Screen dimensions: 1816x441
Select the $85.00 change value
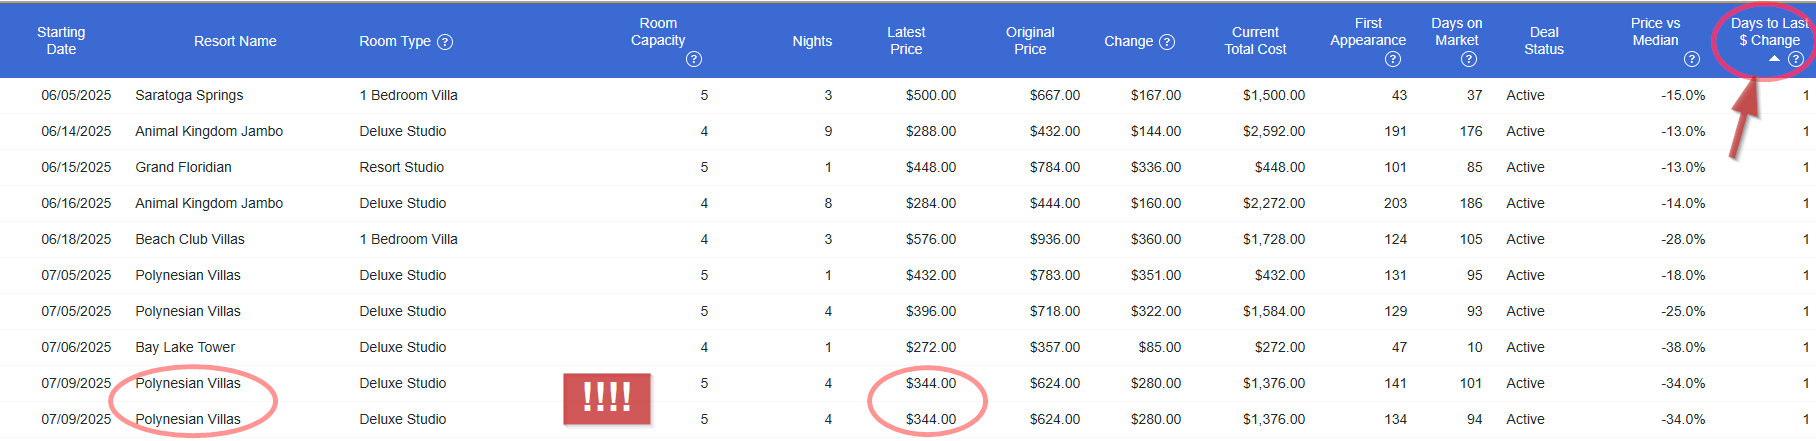tap(1160, 348)
